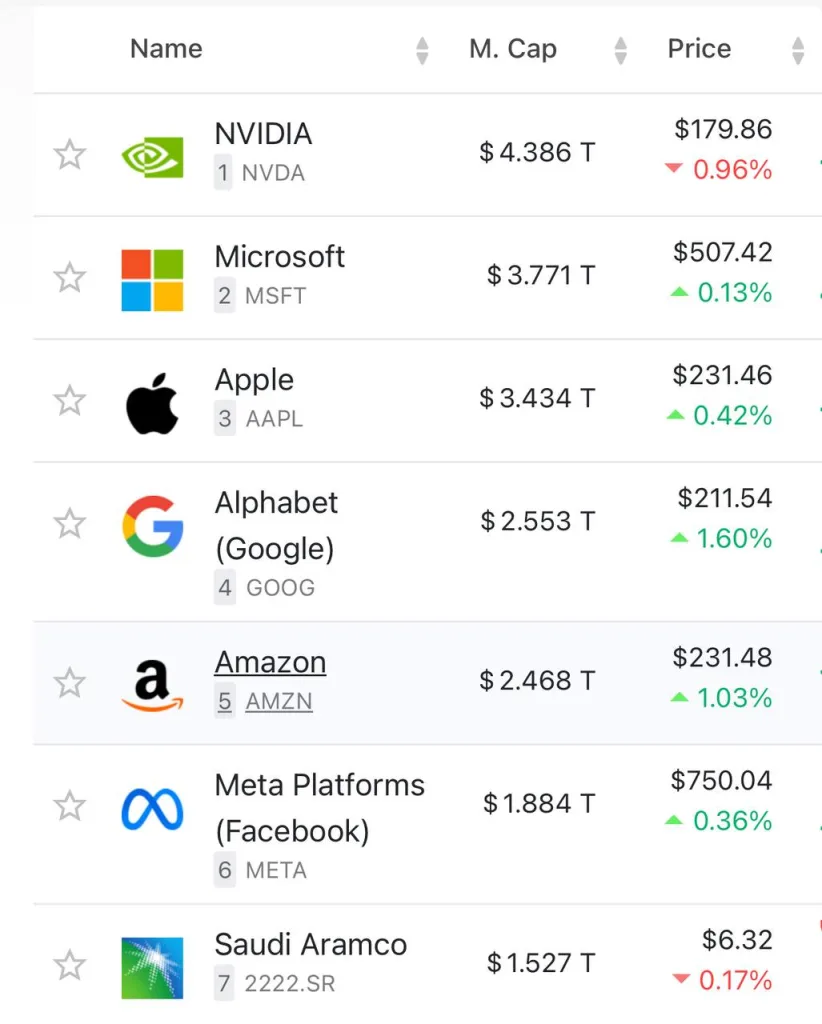Click the NVIDIA logo icon
The width and height of the screenshot is (822, 1024).
pos(152,156)
